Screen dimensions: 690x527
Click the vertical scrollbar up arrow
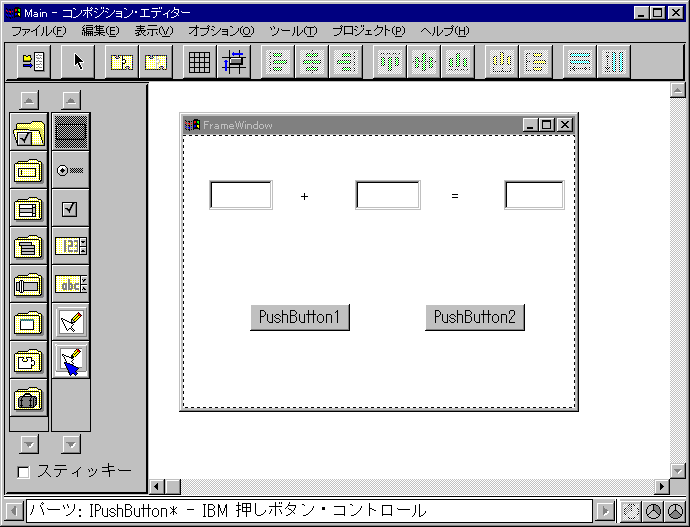pyautogui.click(x=678, y=90)
